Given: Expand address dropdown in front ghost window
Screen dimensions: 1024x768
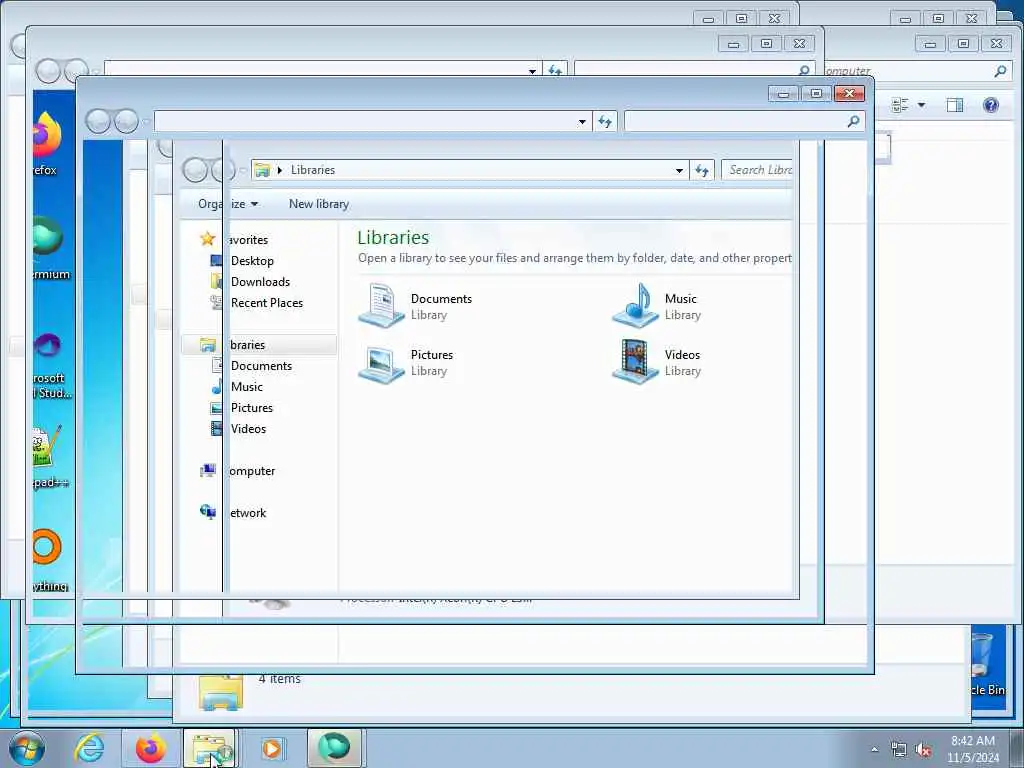Looking at the screenshot, I should point(582,121).
